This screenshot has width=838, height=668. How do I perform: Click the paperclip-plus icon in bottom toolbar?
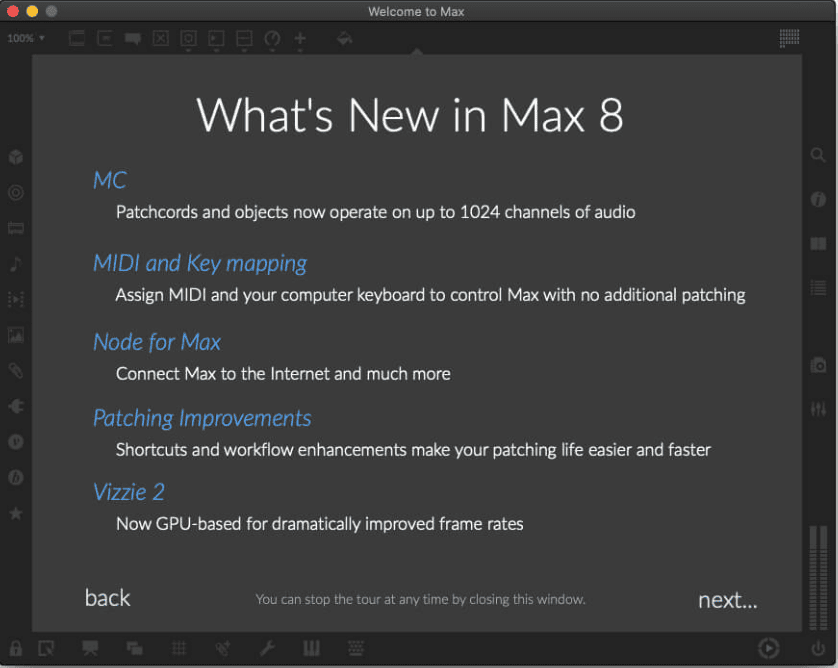tap(222, 648)
